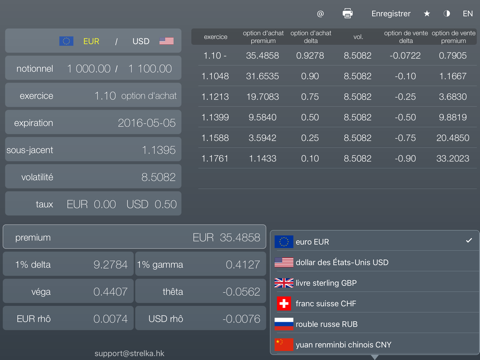
Task: Choose rouble russe RUB
Action: [375, 324]
